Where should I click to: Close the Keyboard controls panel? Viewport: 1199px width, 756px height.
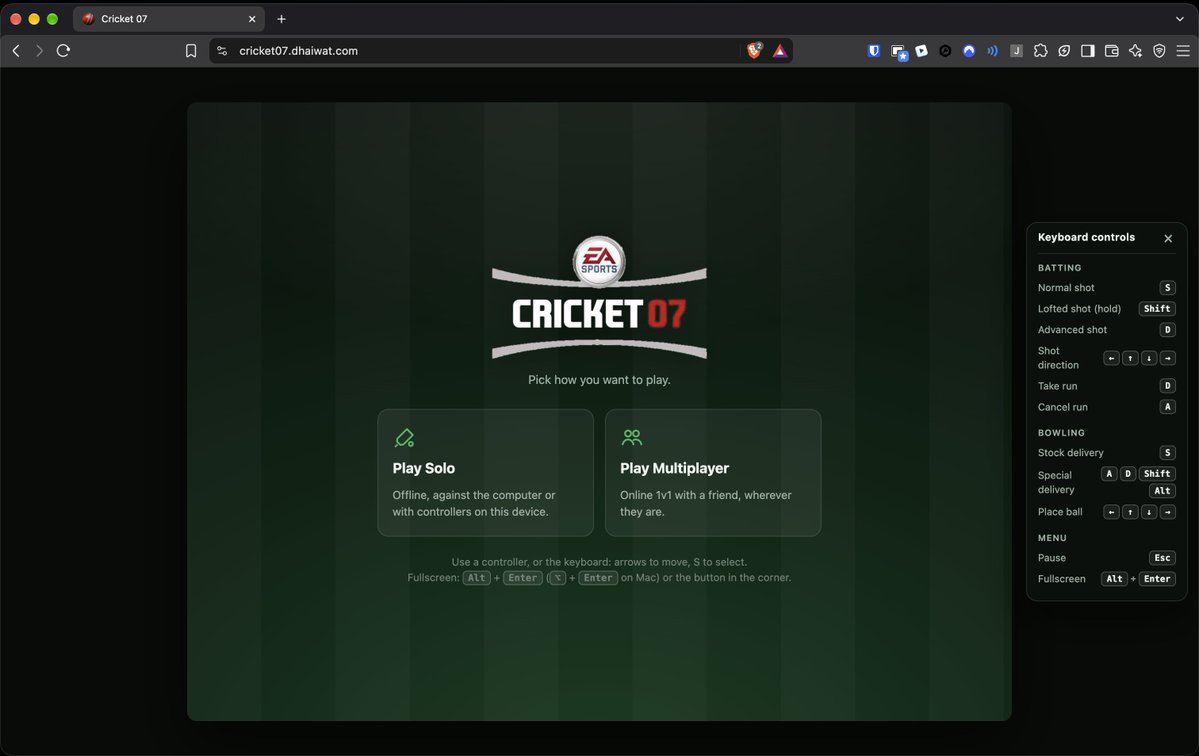[1168, 238]
